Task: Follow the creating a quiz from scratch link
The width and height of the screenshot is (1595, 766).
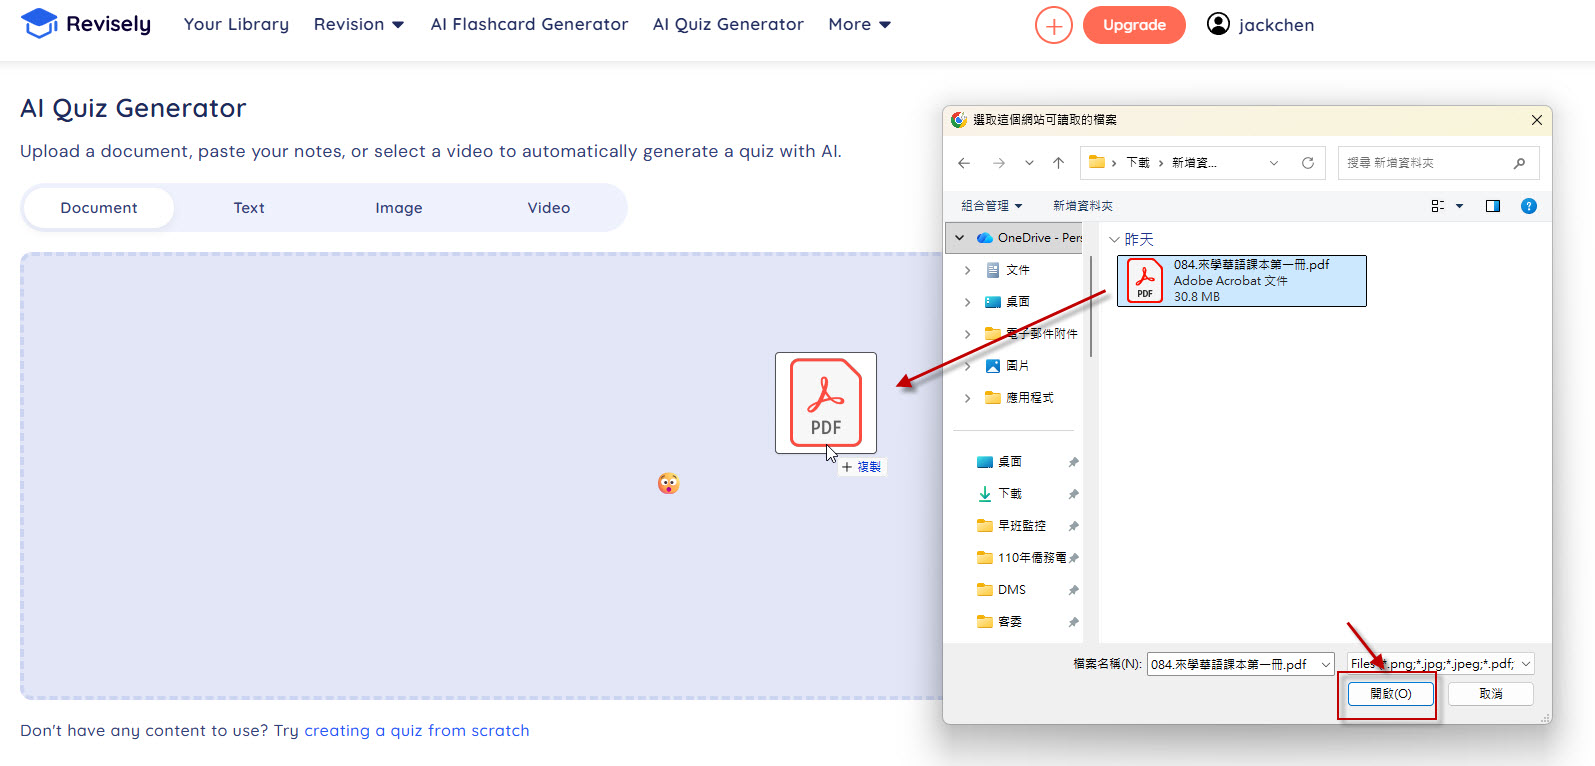Action: 416,731
